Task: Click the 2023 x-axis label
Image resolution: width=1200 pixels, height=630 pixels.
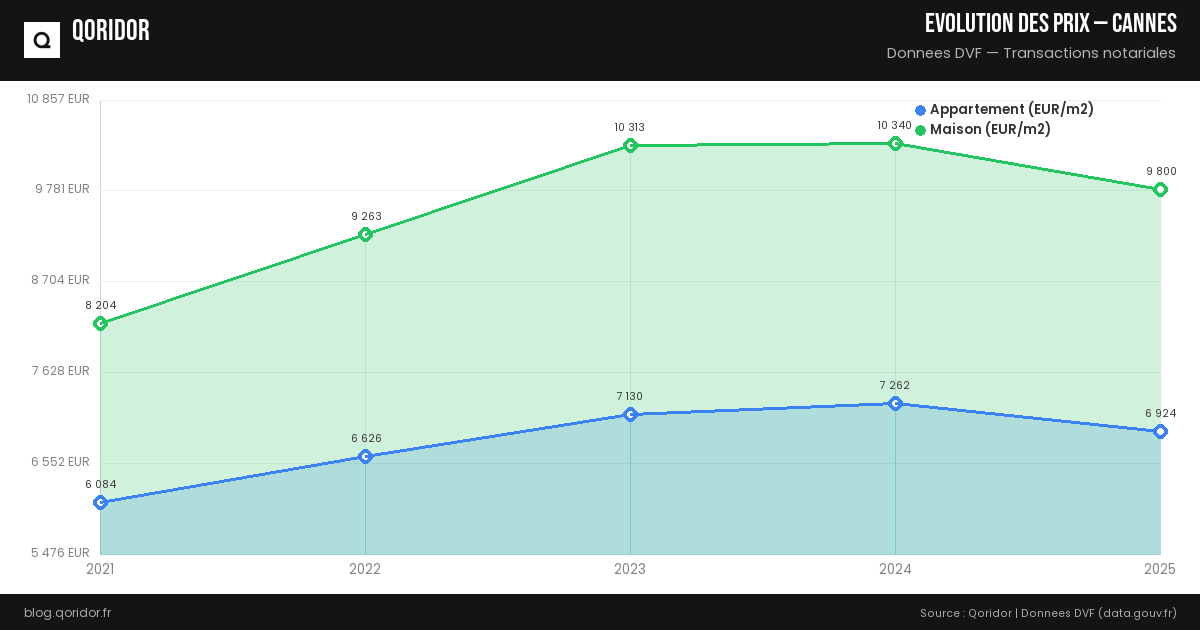Action: coord(630,569)
